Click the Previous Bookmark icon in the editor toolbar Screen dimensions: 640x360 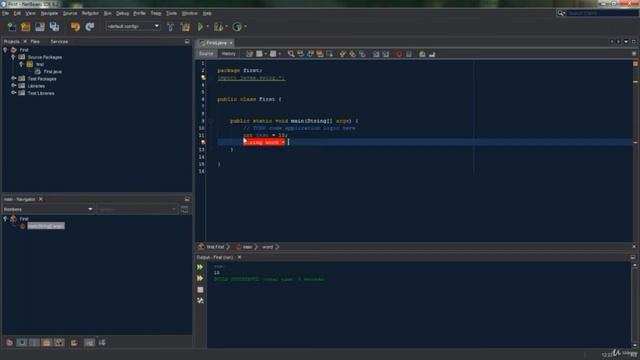pyautogui.click(x=342, y=54)
